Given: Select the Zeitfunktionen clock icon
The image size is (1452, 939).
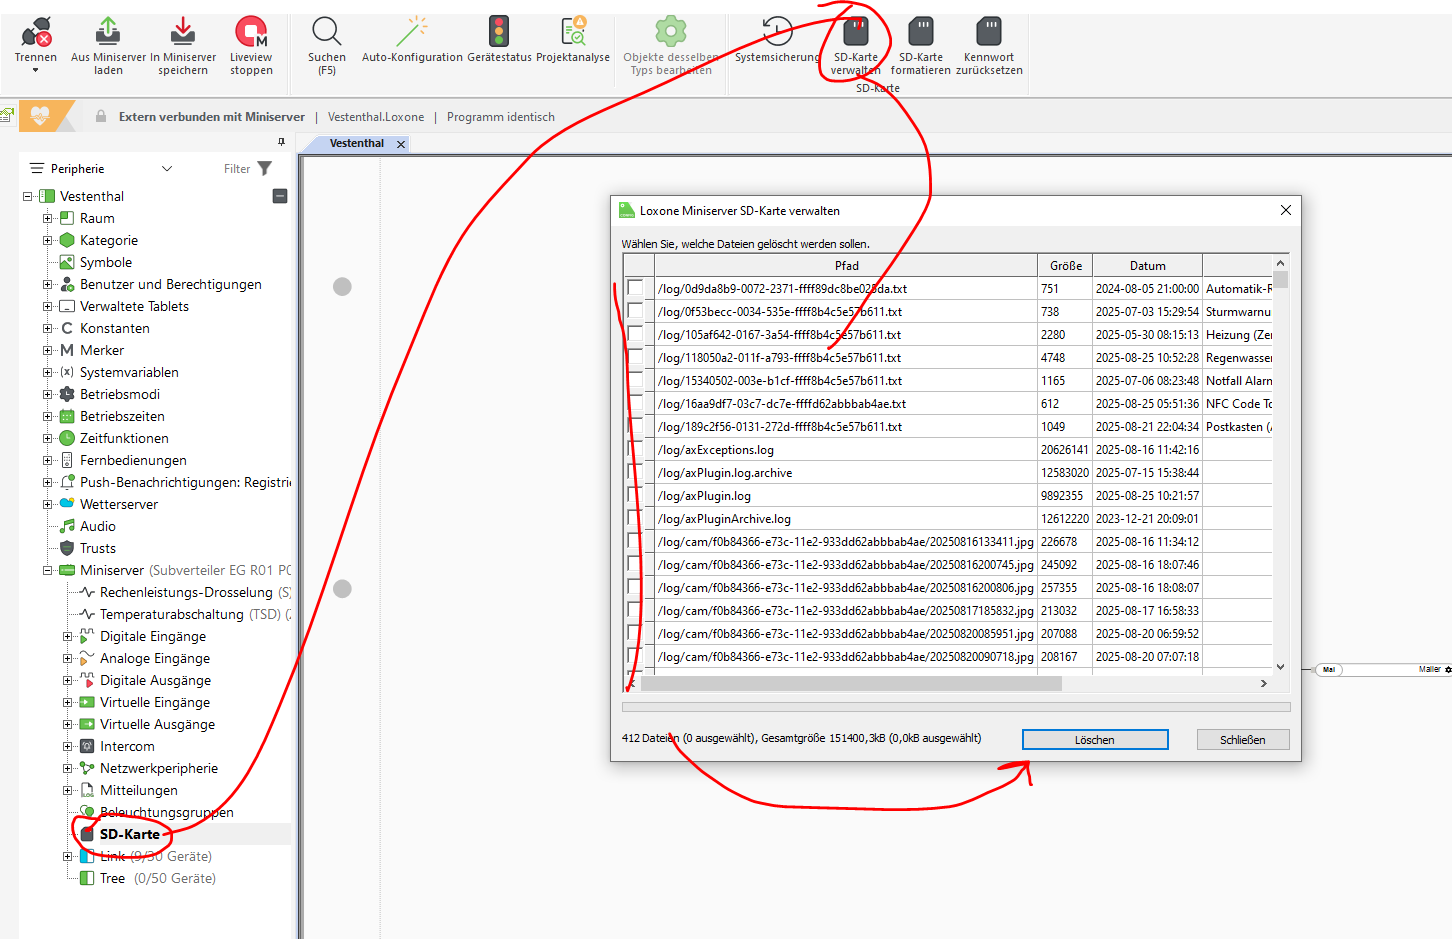Looking at the screenshot, I should [x=67, y=438].
